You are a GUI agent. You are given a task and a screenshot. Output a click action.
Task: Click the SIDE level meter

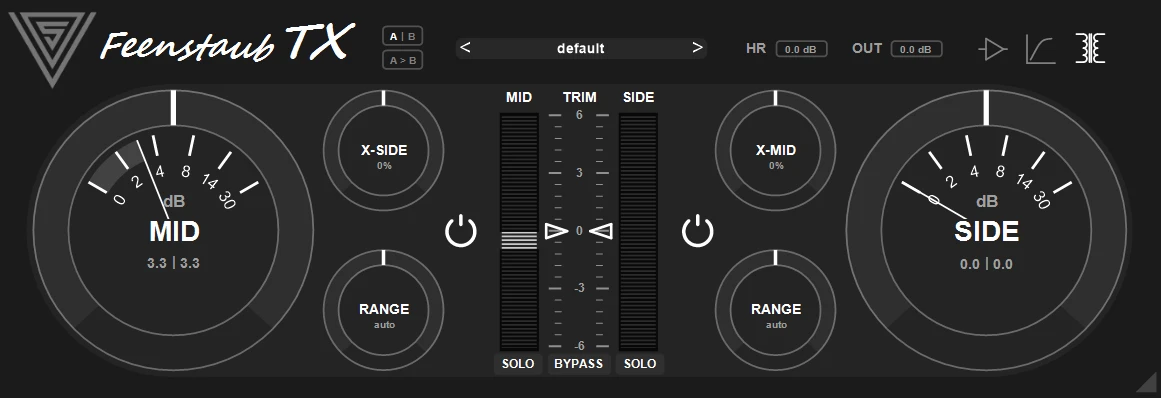(x=638, y=232)
